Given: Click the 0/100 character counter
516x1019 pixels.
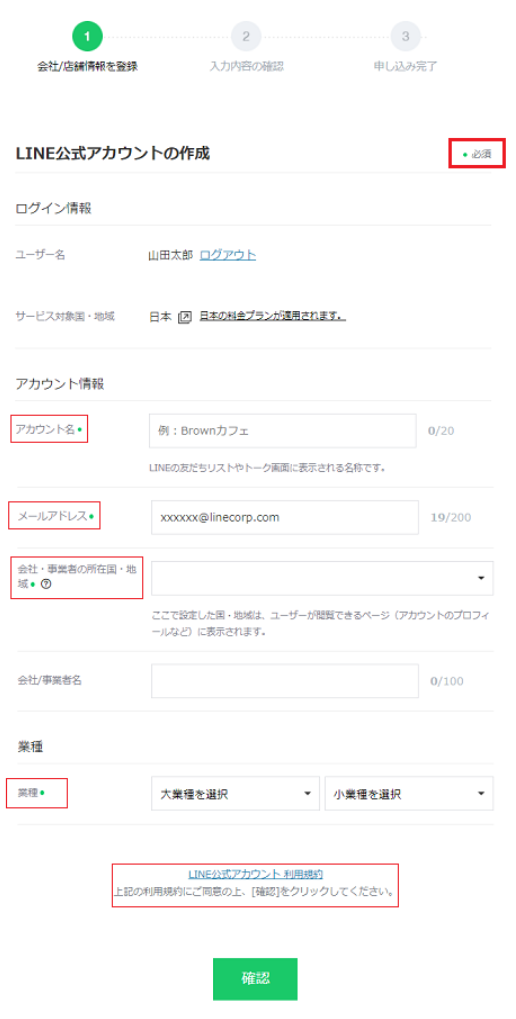Looking at the screenshot, I should [447, 681].
